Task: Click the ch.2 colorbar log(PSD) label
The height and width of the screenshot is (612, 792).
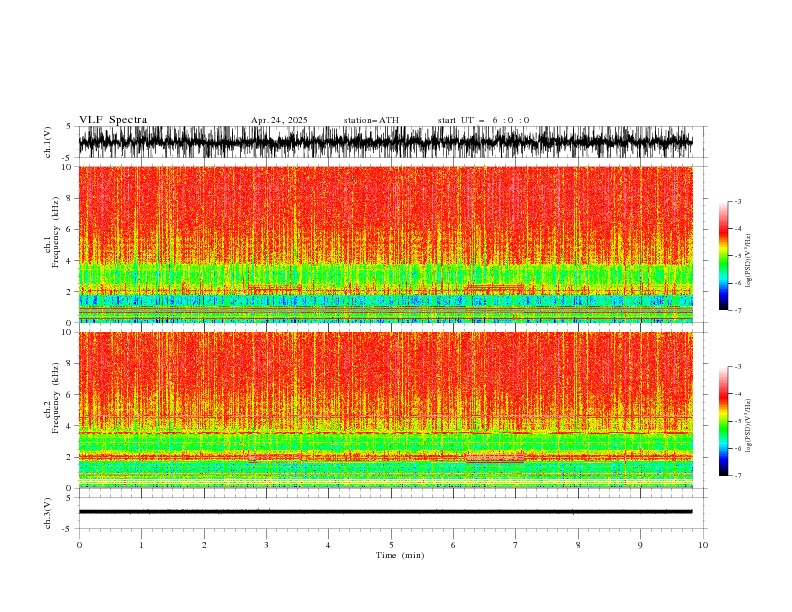Action: [x=748, y=426]
